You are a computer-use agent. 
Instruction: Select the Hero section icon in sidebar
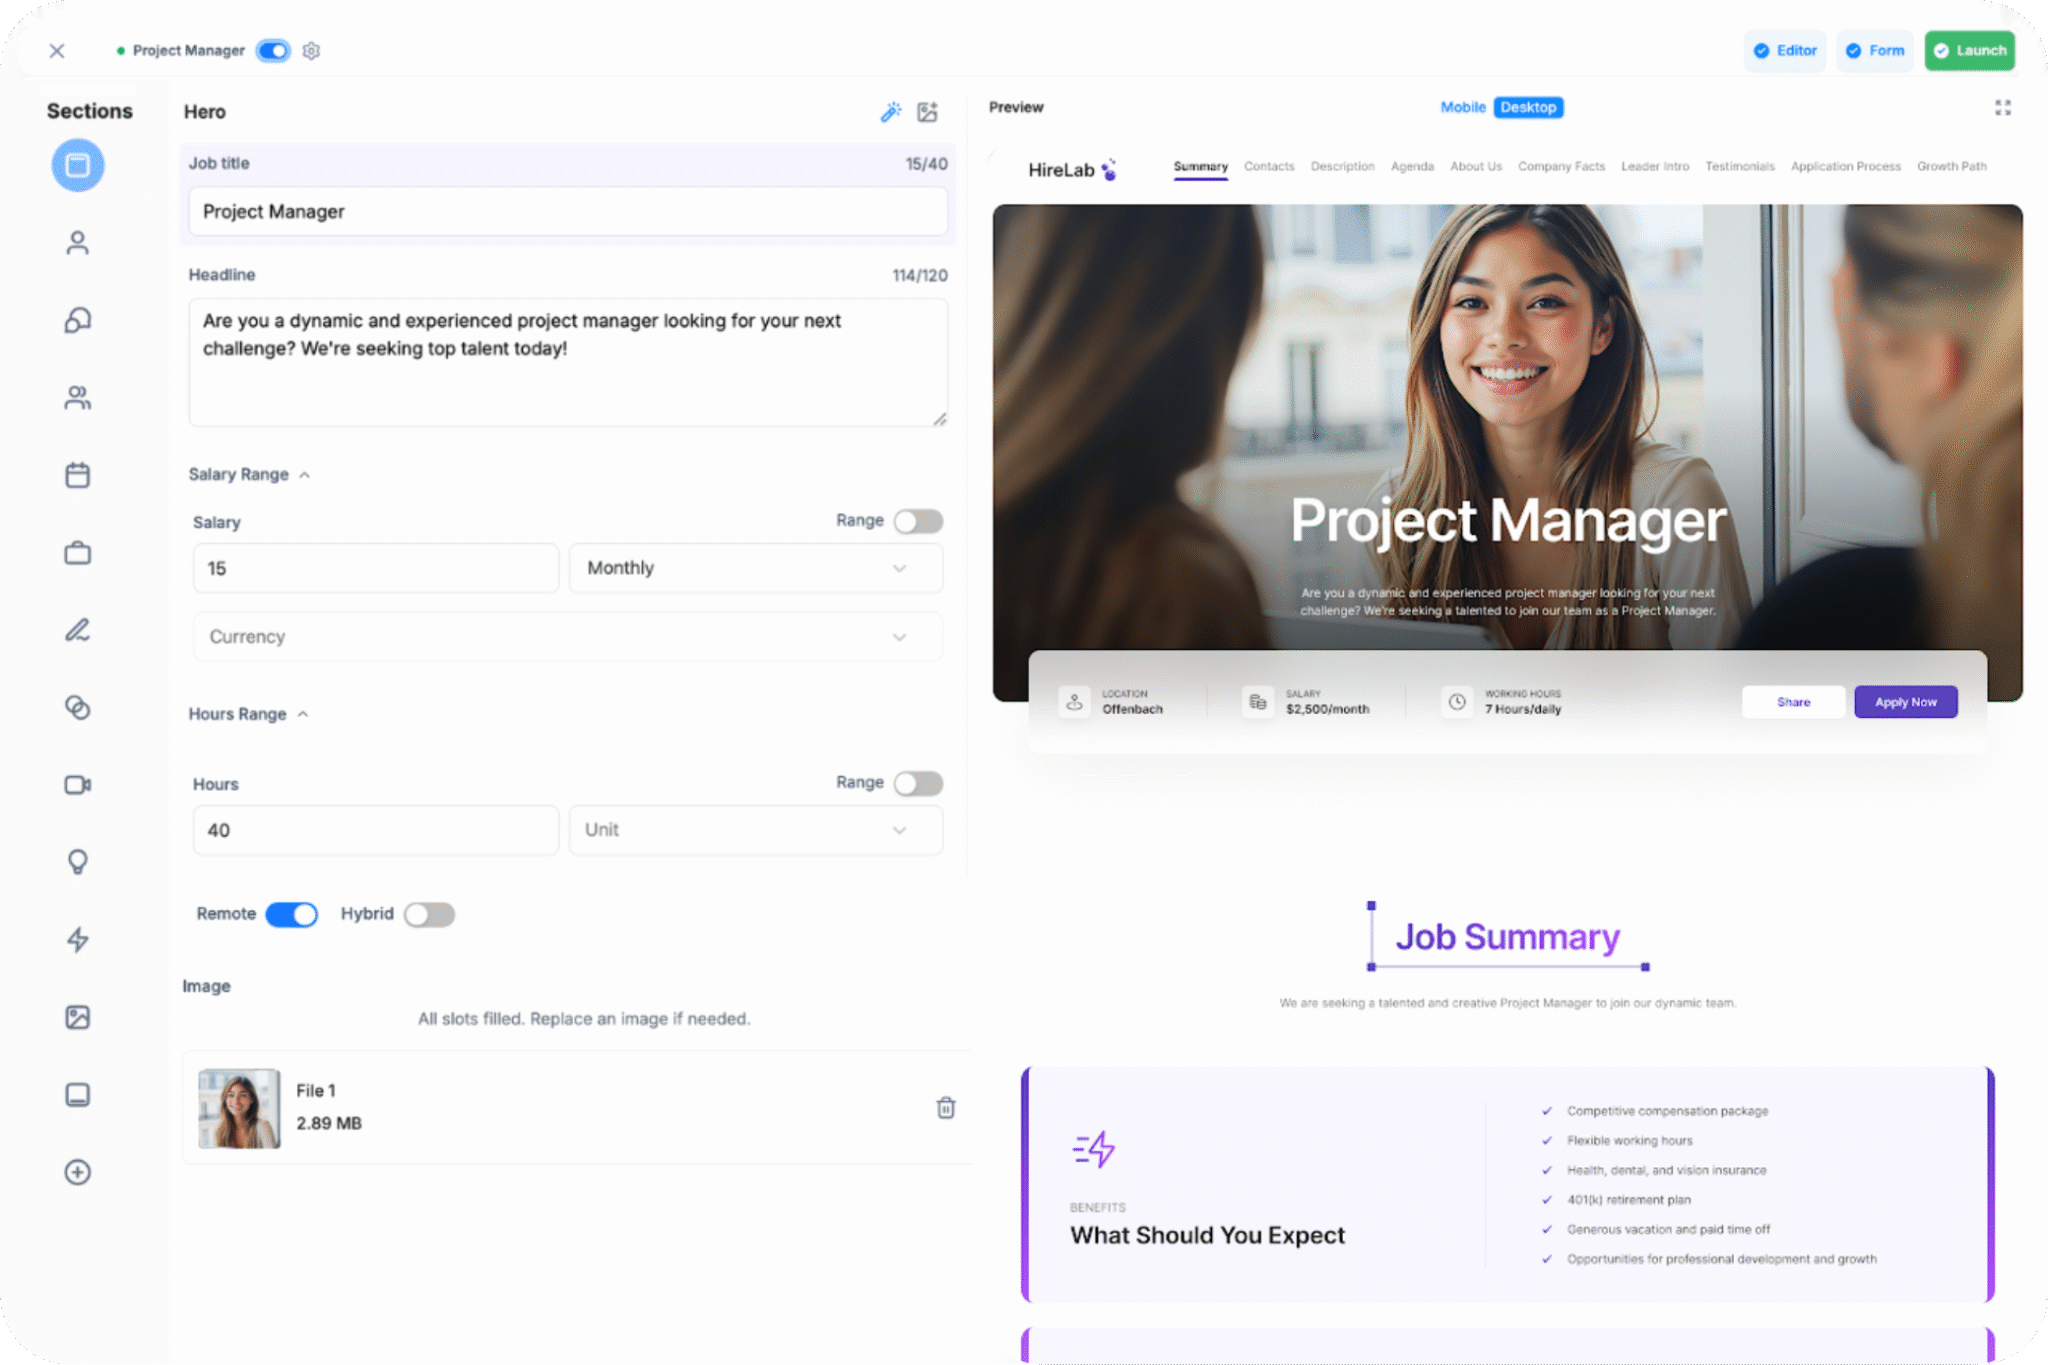pos(78,165)
